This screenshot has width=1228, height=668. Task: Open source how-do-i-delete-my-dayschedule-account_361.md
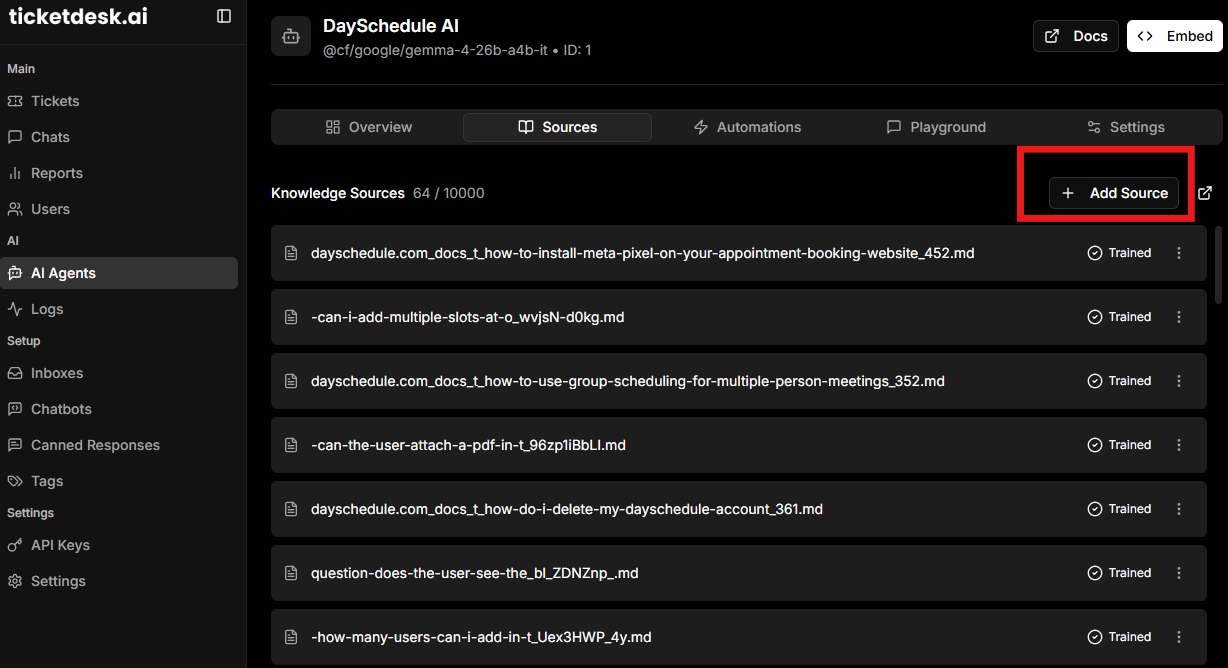[x=567, y=509]
